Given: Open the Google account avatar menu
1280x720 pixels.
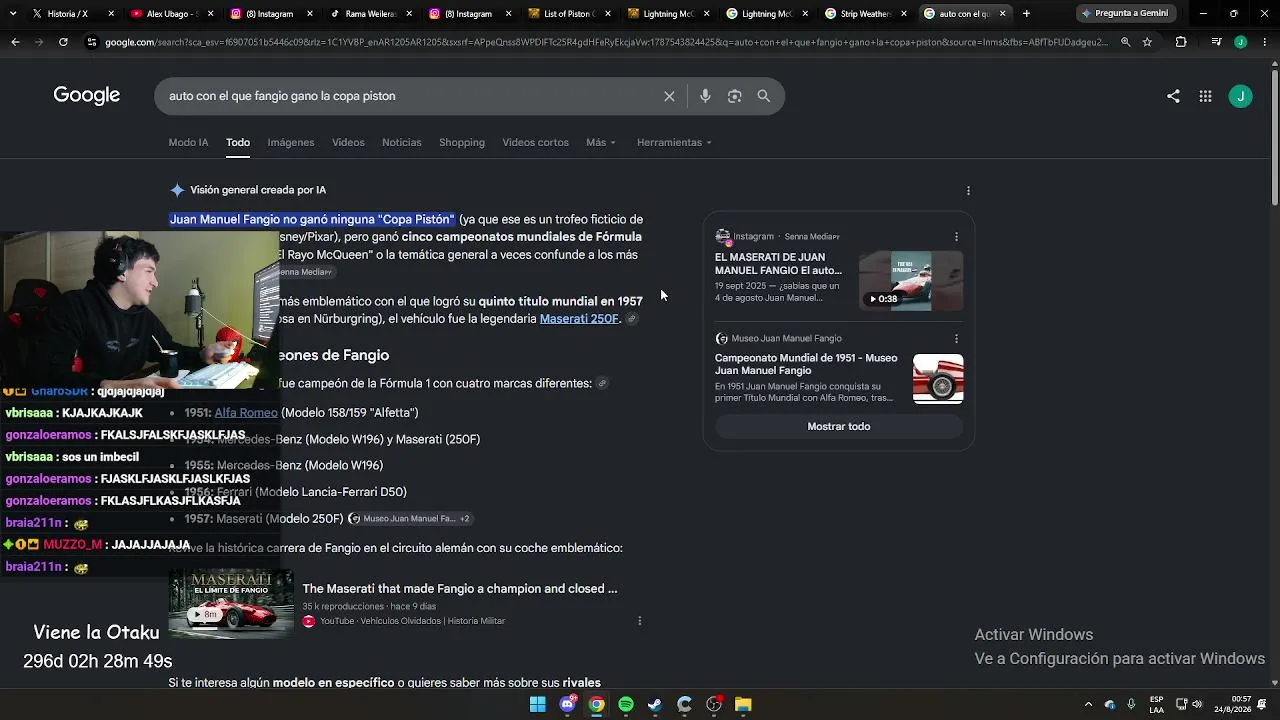Looking at the screenshot, I should pos(1240,96).
